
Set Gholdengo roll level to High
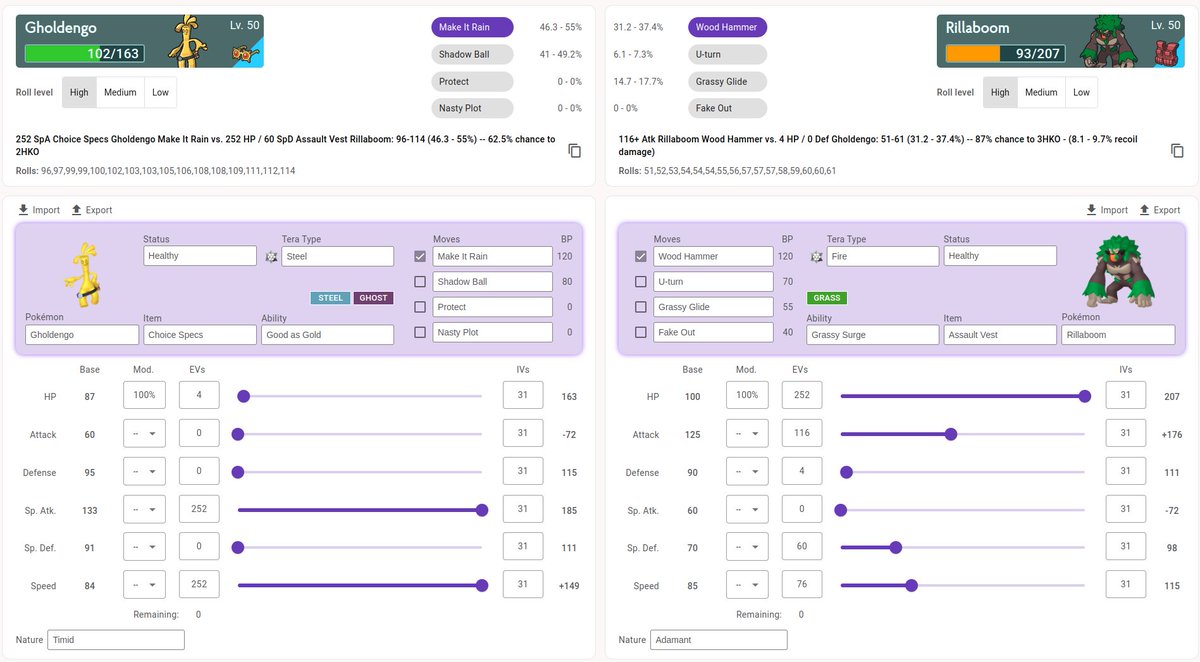coord(79,92)
